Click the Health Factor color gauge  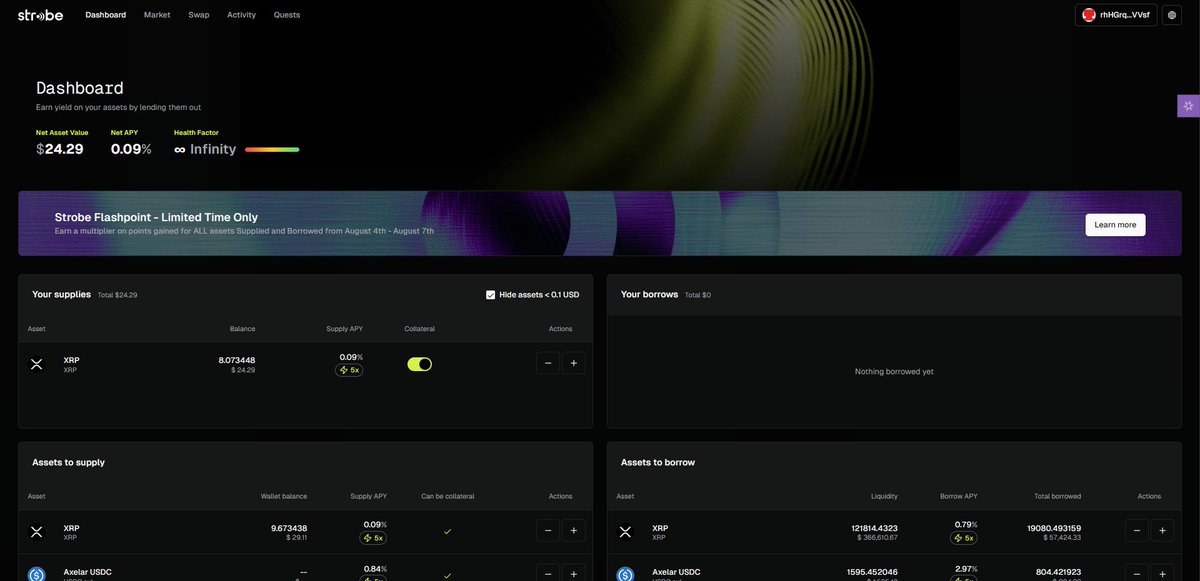(272, 150)
